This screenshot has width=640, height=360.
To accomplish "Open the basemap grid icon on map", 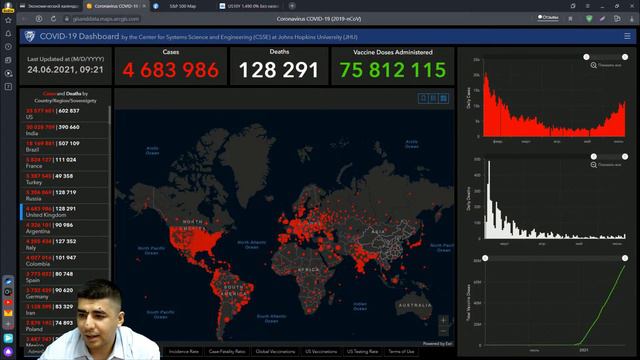I will 444,98.
